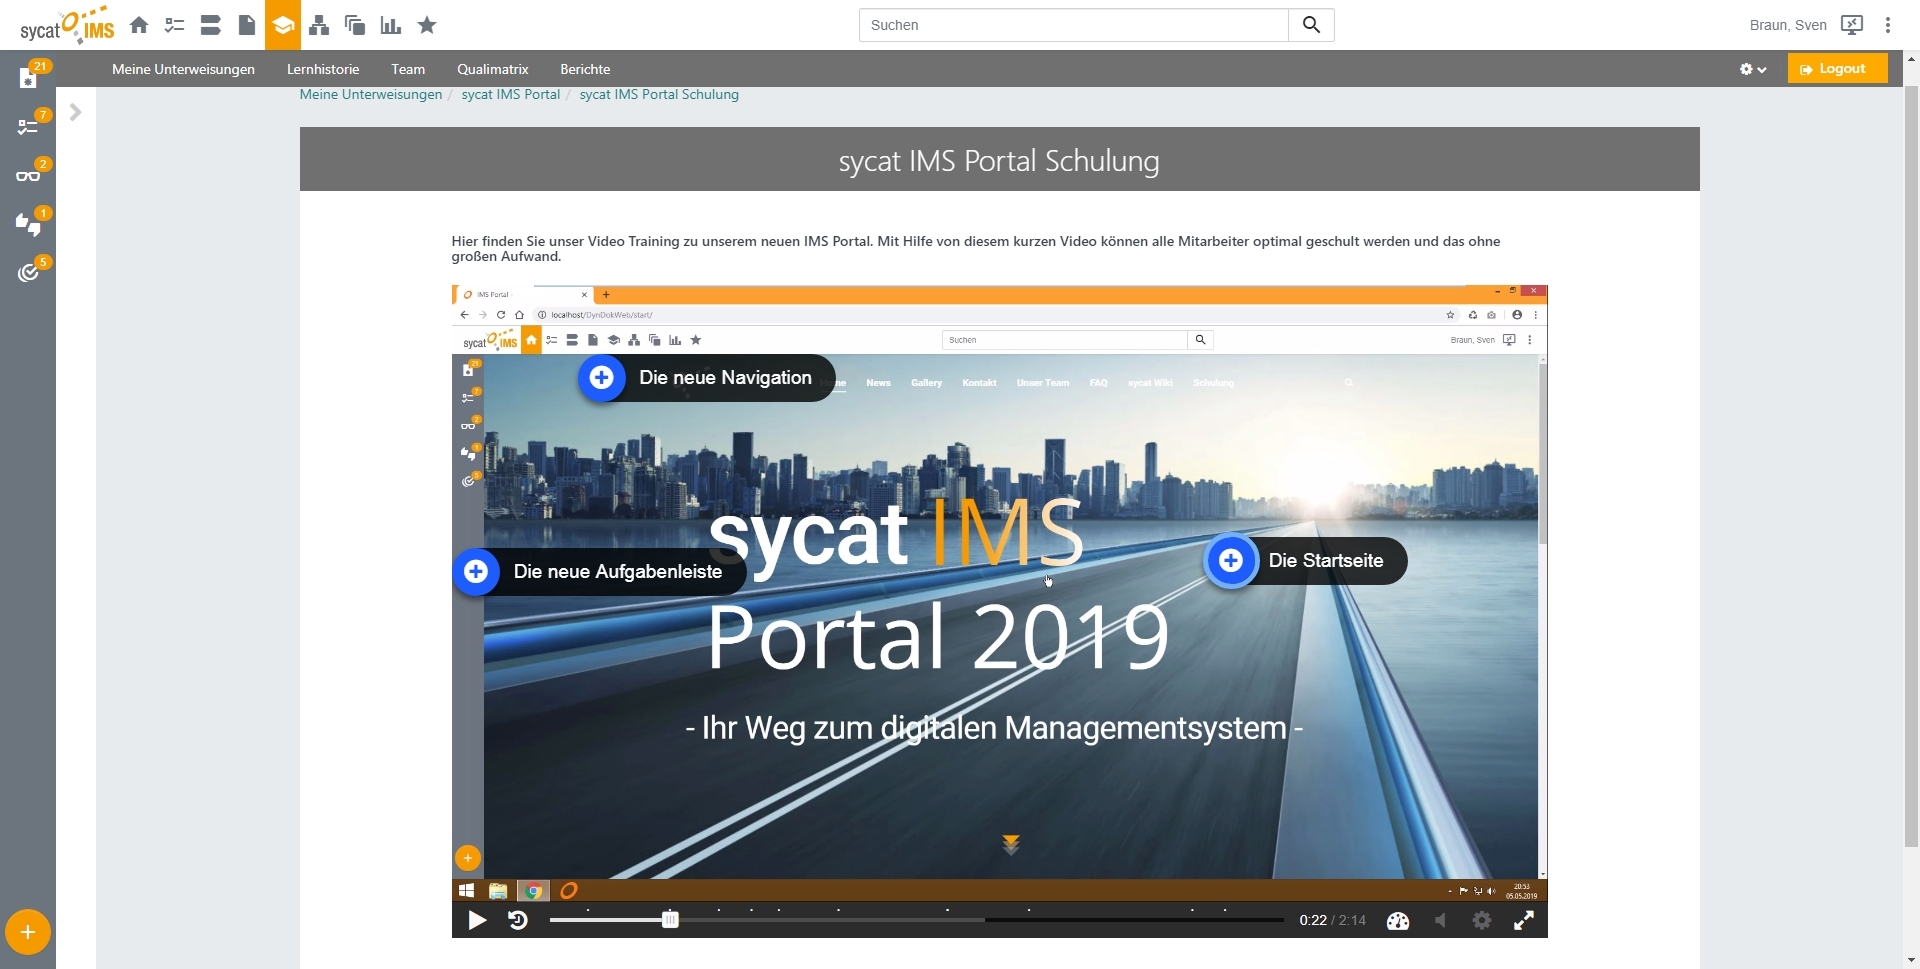Open the bar chart reports icon
The image size is (1920, 969).
(x=391, y=25)
